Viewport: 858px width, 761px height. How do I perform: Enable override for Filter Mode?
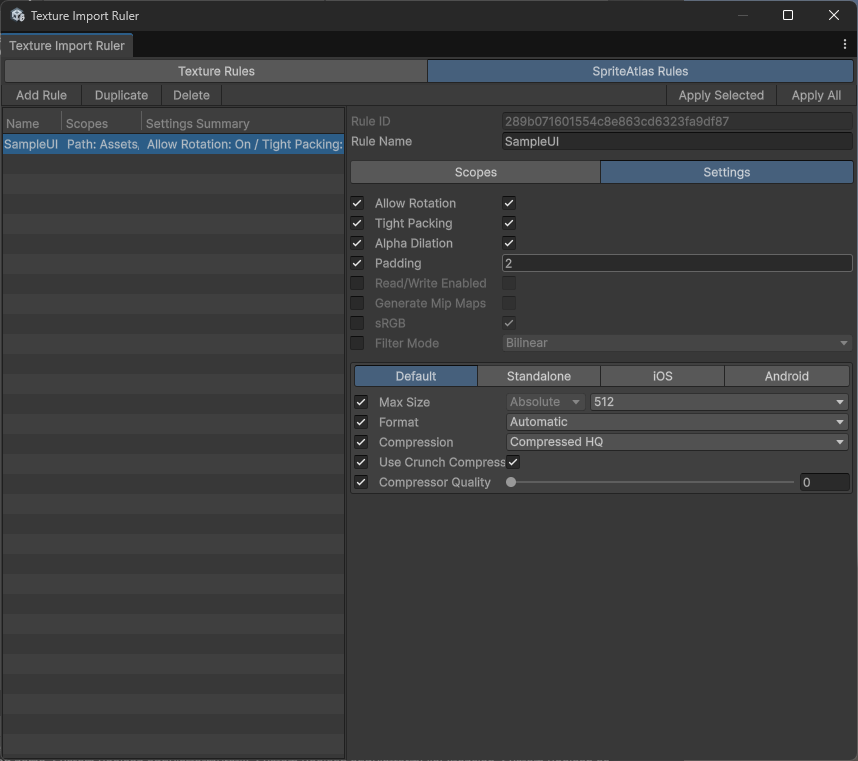click(357, 343)
